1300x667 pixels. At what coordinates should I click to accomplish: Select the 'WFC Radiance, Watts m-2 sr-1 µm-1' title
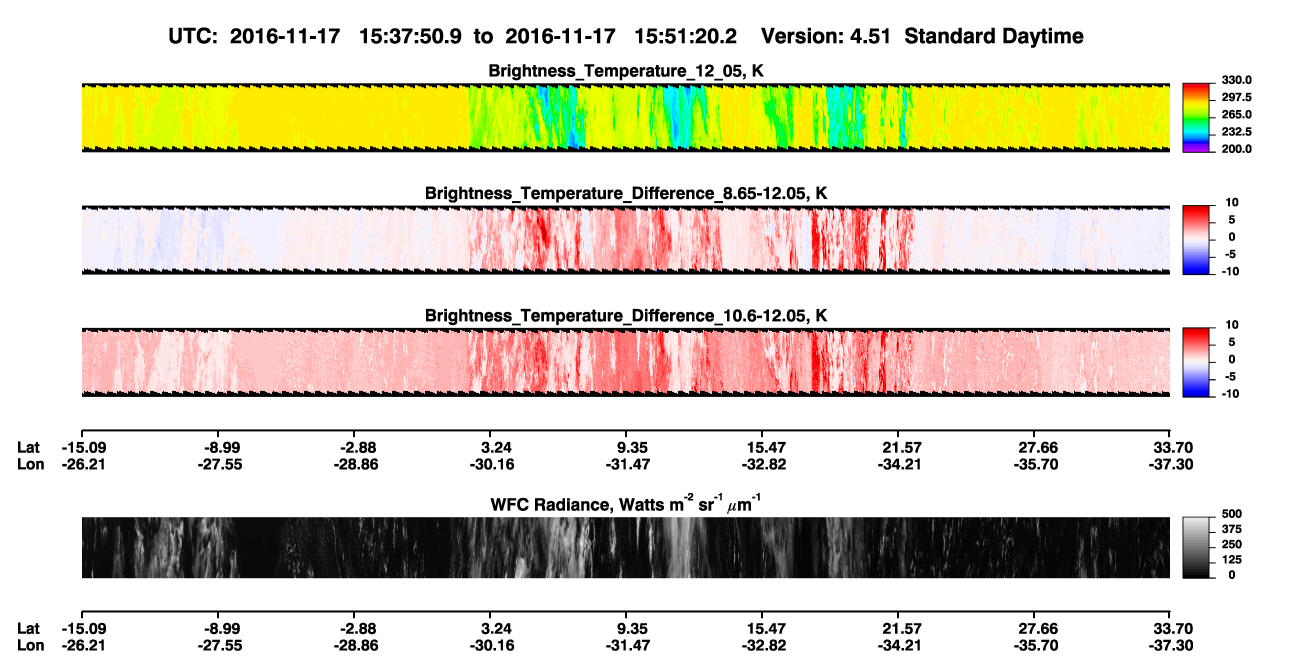tap(626, 504)
